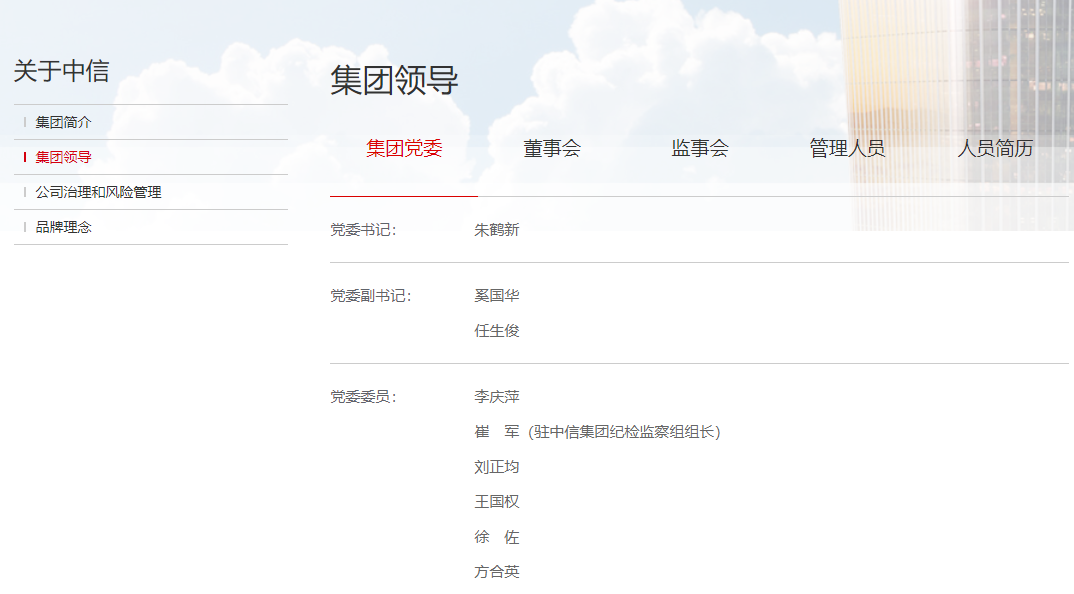
Task: Switch to the 人员简历 tab
Action: tap(995, 148)
